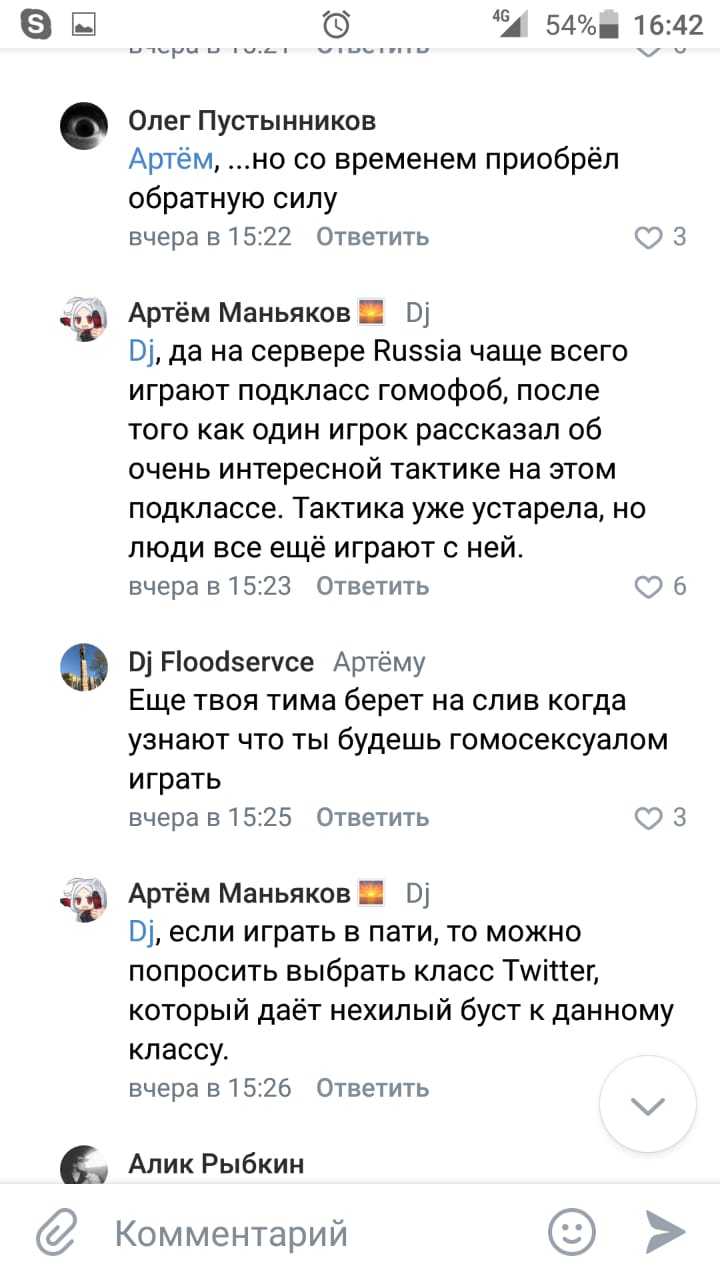Screen dimensions: 720x1280
Task: Tap the Комментарий input field
Action: click(x=300, y=1233)
